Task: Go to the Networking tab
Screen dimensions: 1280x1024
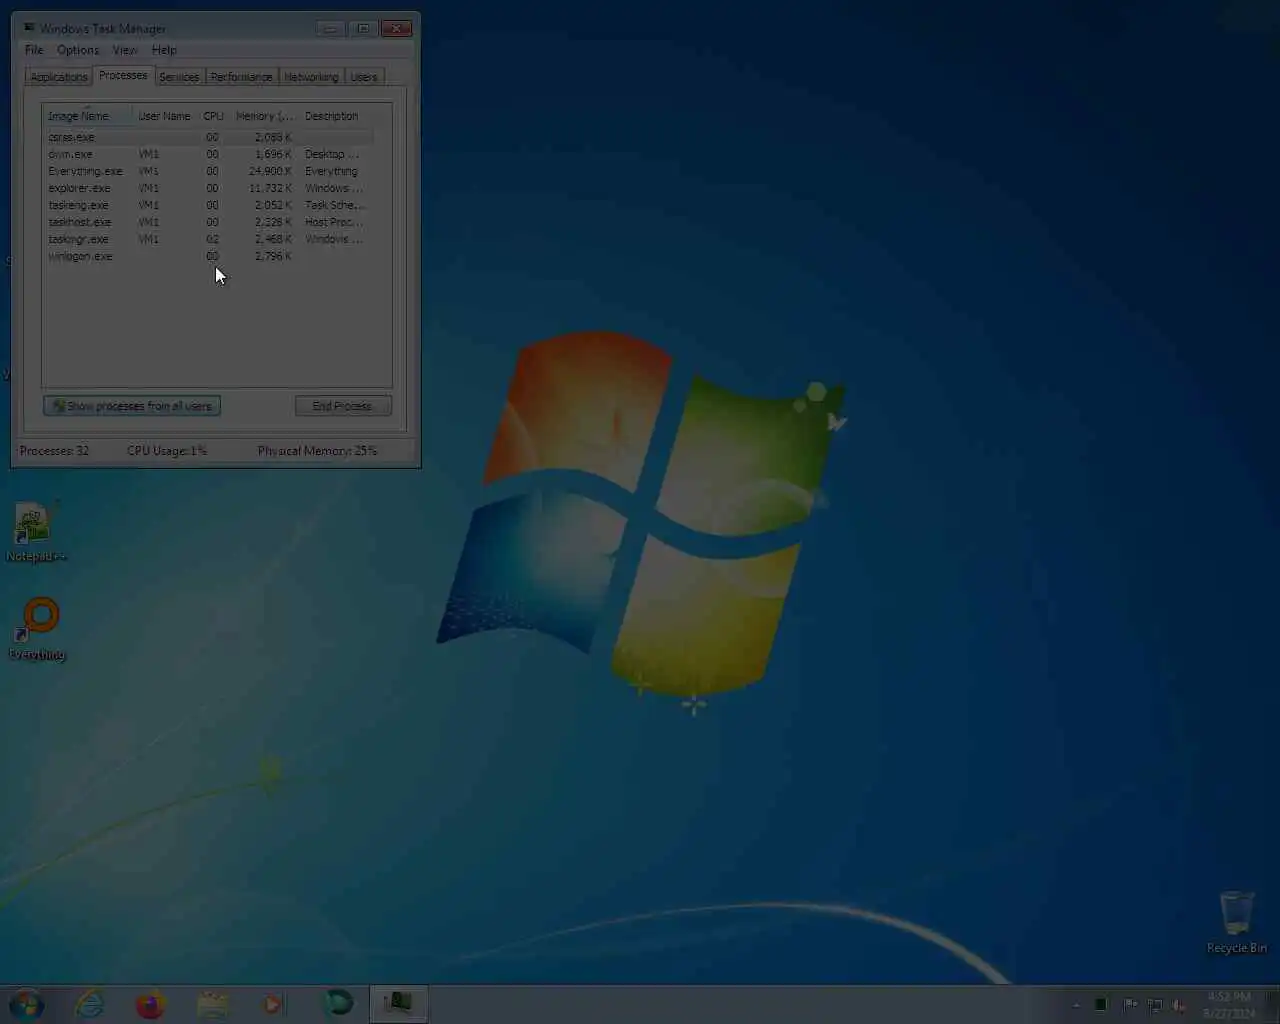Action: (311, 77)
